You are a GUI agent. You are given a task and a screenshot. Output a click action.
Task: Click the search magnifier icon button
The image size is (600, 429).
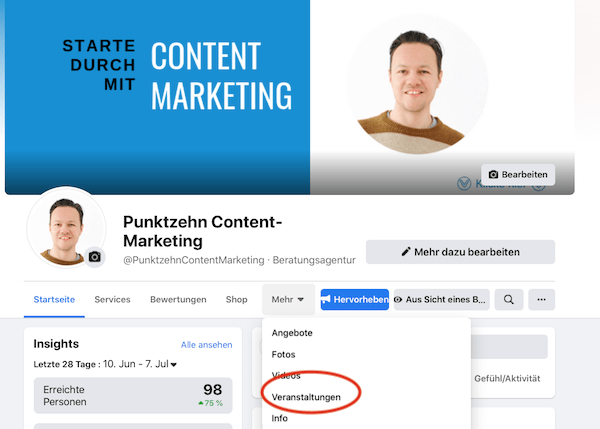pos(509,299)
